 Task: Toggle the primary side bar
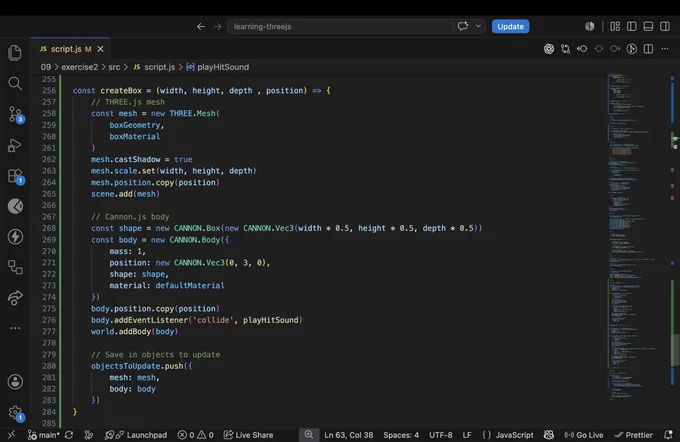tap(632, 26)
